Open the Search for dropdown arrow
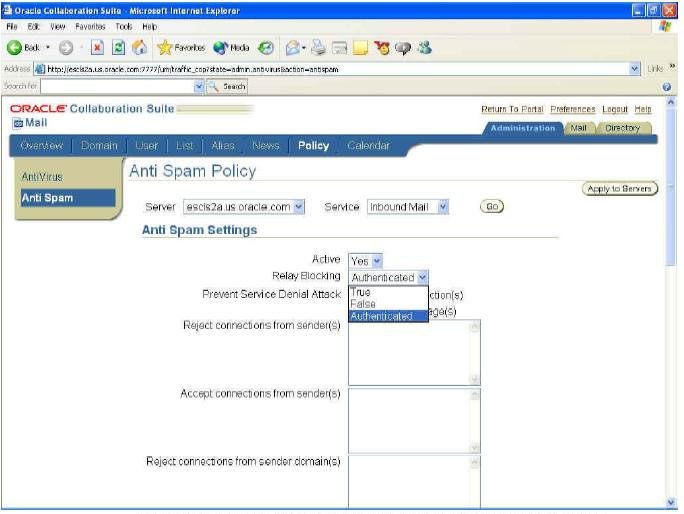684x514 pixels. click(199, 86)
